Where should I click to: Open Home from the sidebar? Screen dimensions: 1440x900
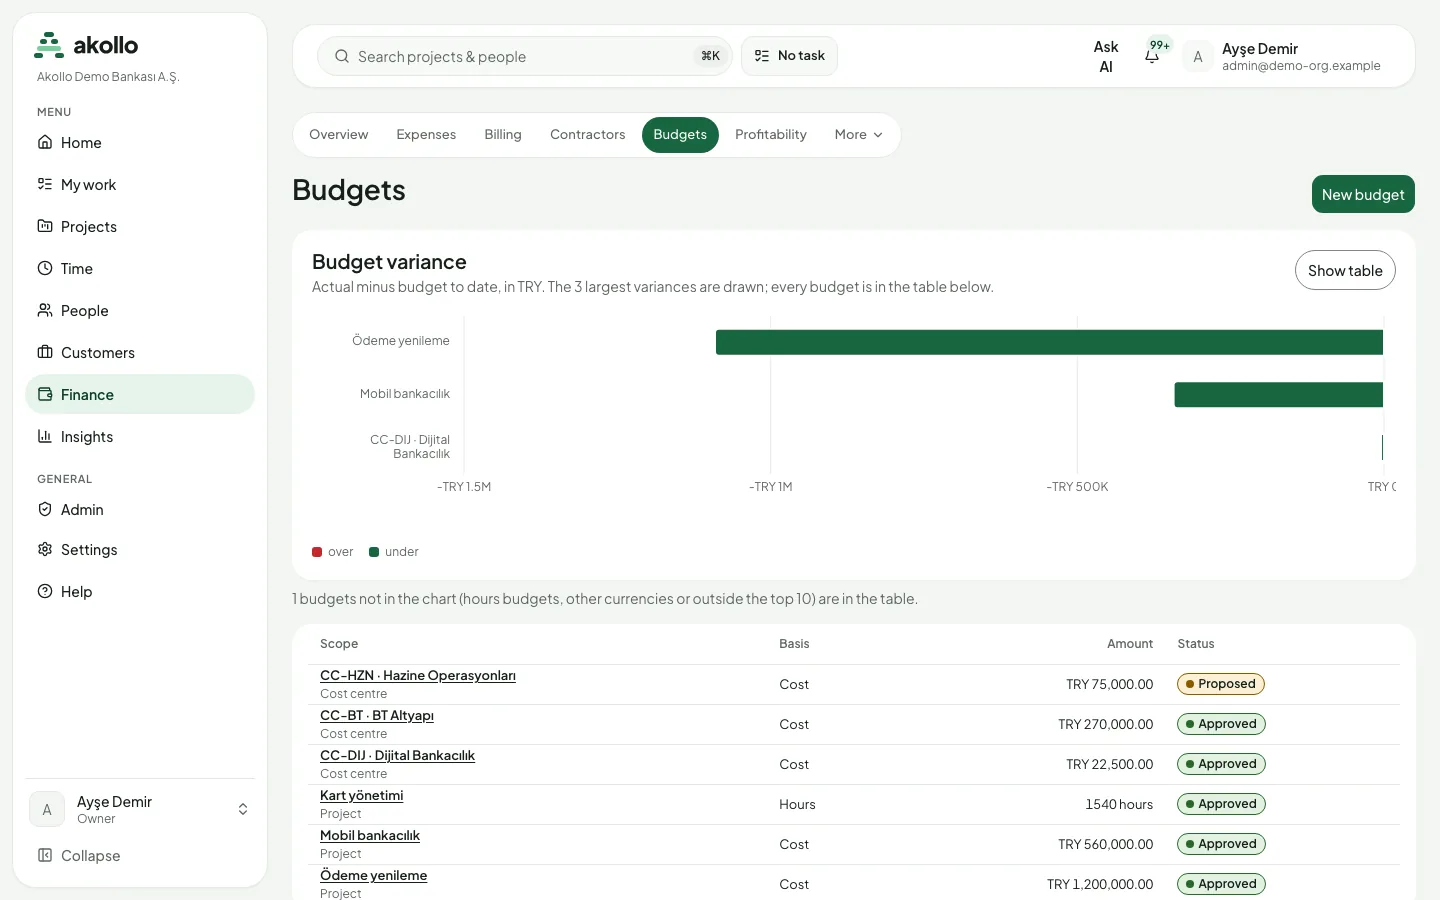(x=140, y=143)
